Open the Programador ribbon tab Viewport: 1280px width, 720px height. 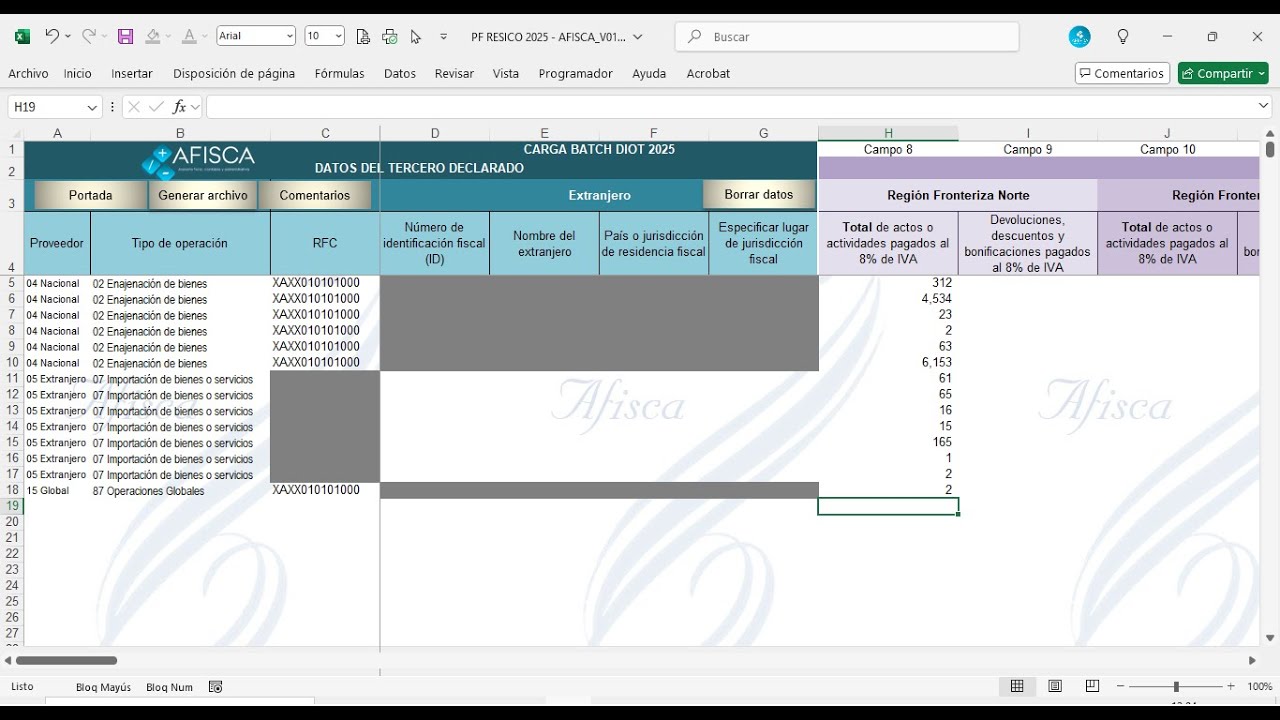coord(575,73)
